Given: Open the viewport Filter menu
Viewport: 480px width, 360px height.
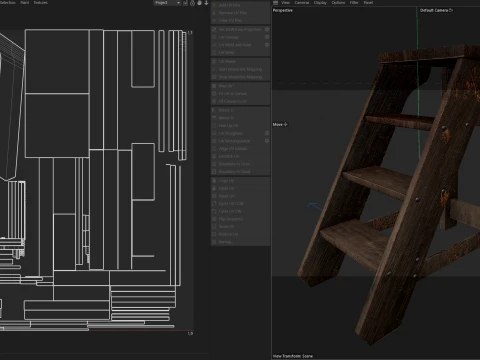Looking at the screenshot, I should [354, 3].
